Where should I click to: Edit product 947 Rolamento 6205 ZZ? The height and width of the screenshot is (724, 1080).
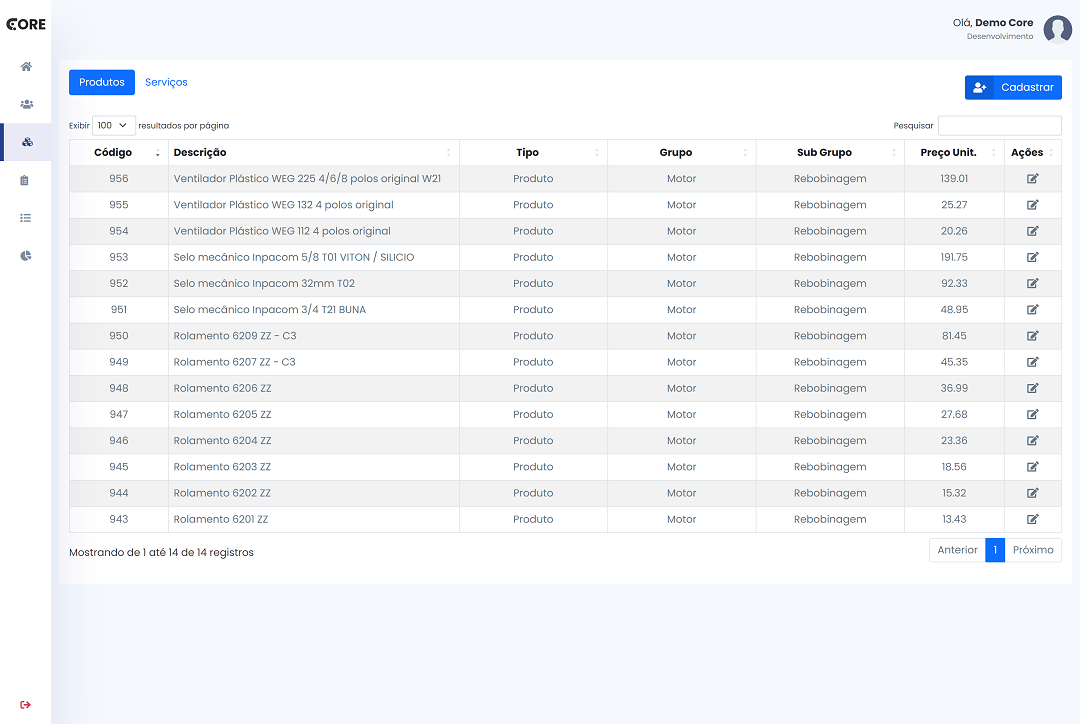[x=1032, y=414]
